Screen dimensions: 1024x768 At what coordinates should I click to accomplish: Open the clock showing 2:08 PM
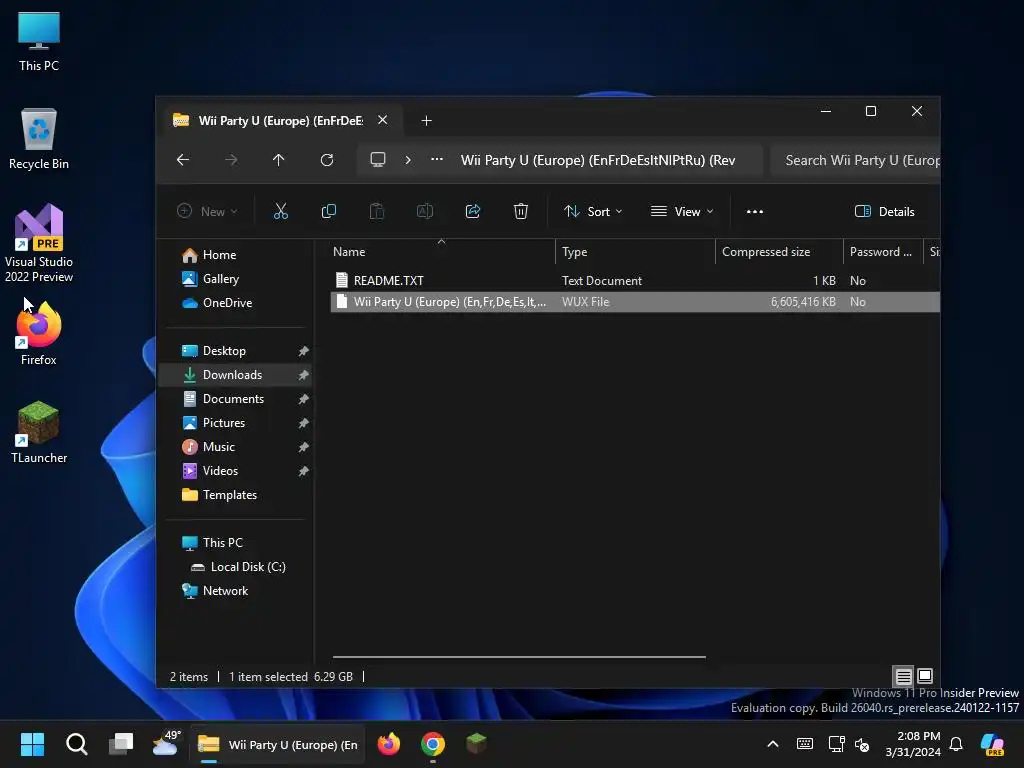913,744
